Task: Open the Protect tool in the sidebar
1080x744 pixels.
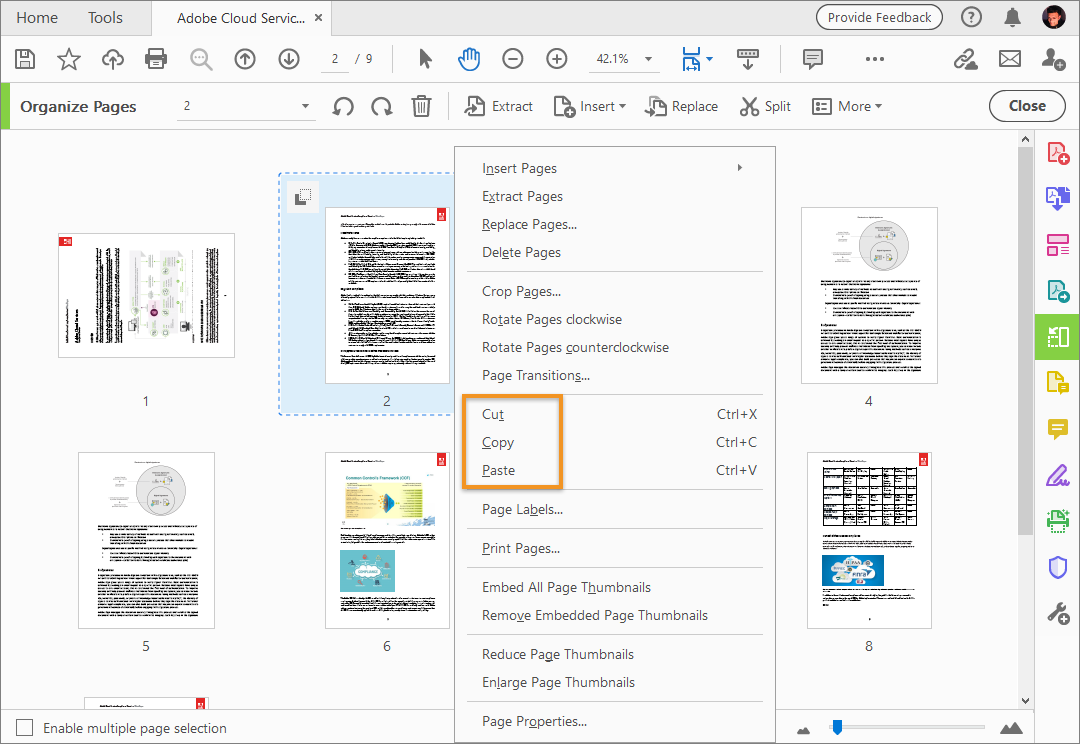Action: 1057,567
